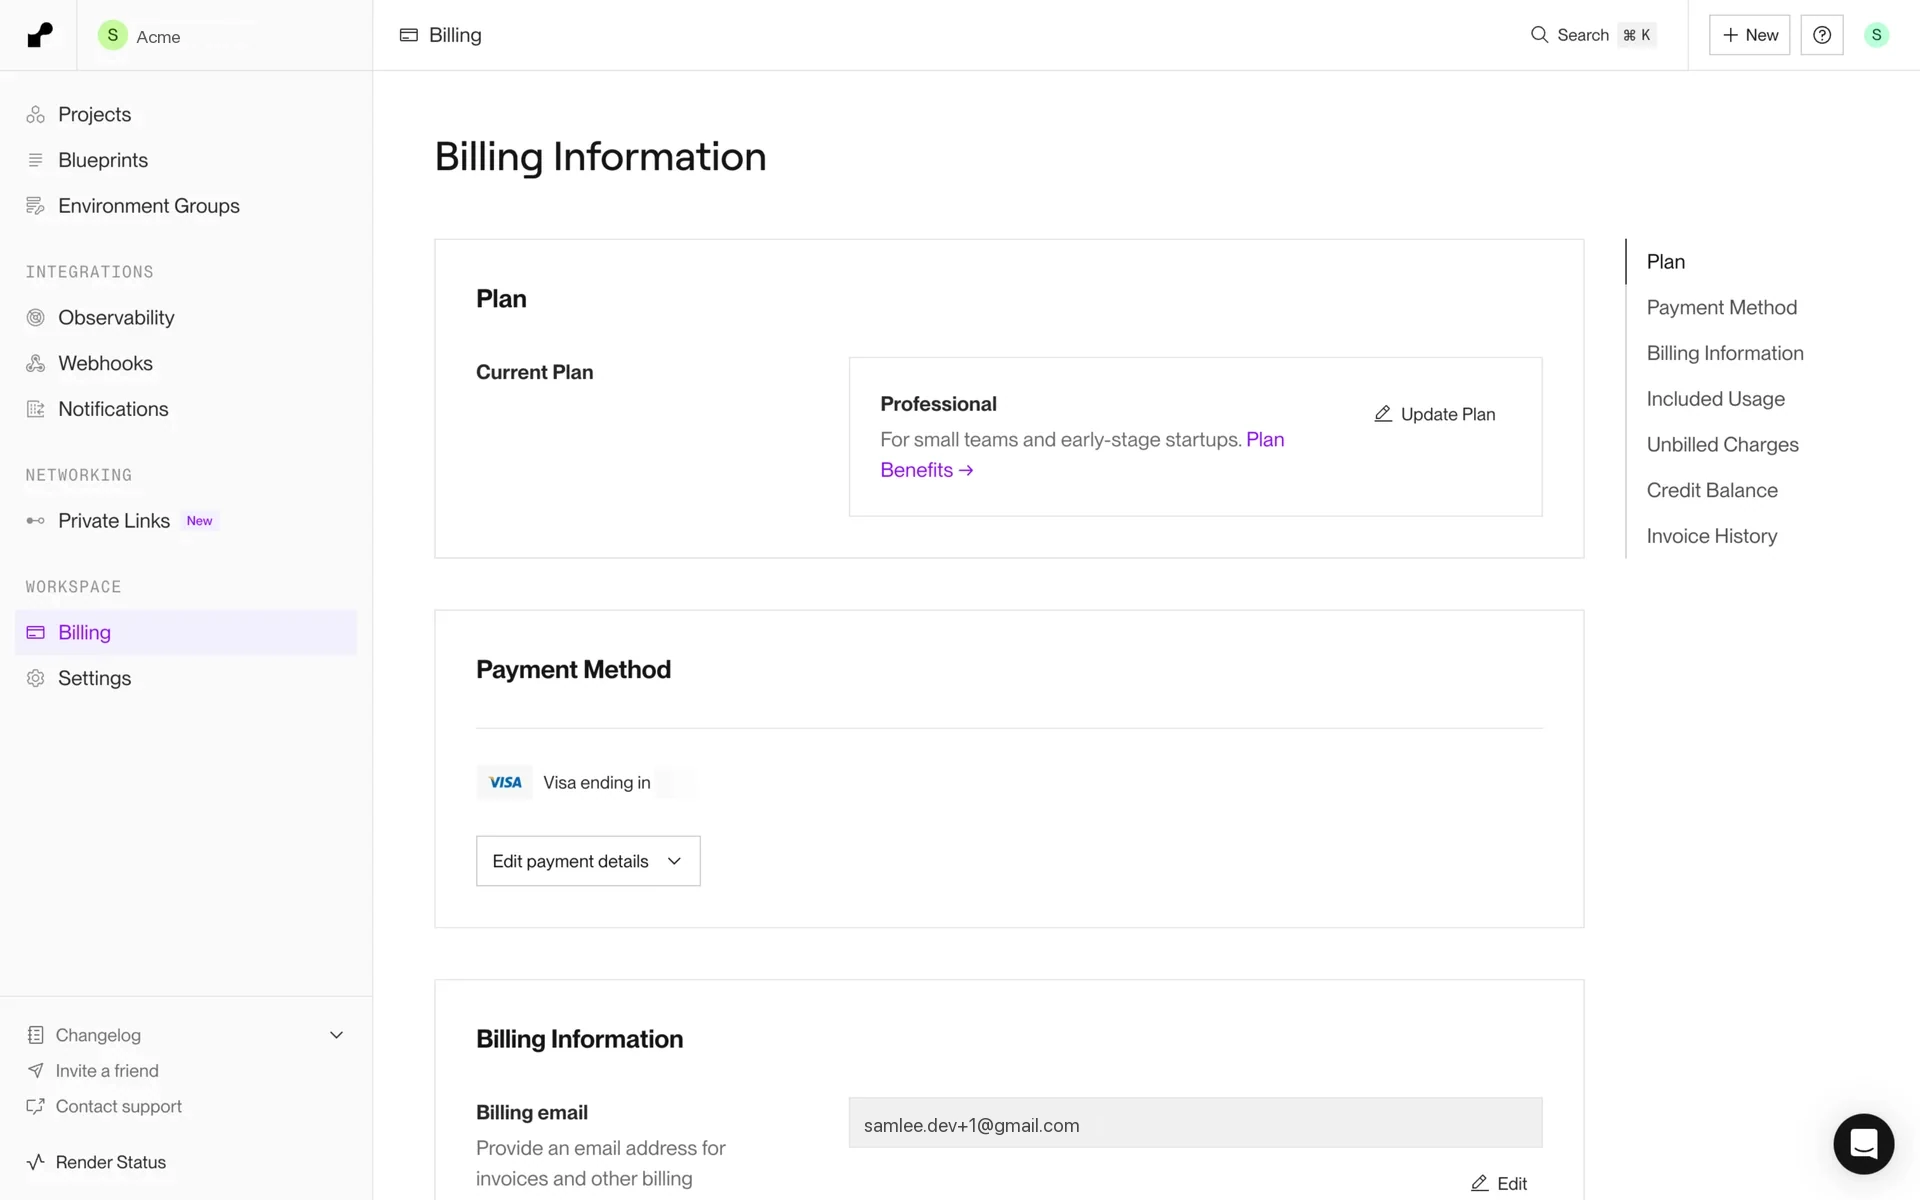Viewport: 1920px width, 1200px height.
Task: Click the Billing breadcrumb card icon
Action: [x=409, y=35]
